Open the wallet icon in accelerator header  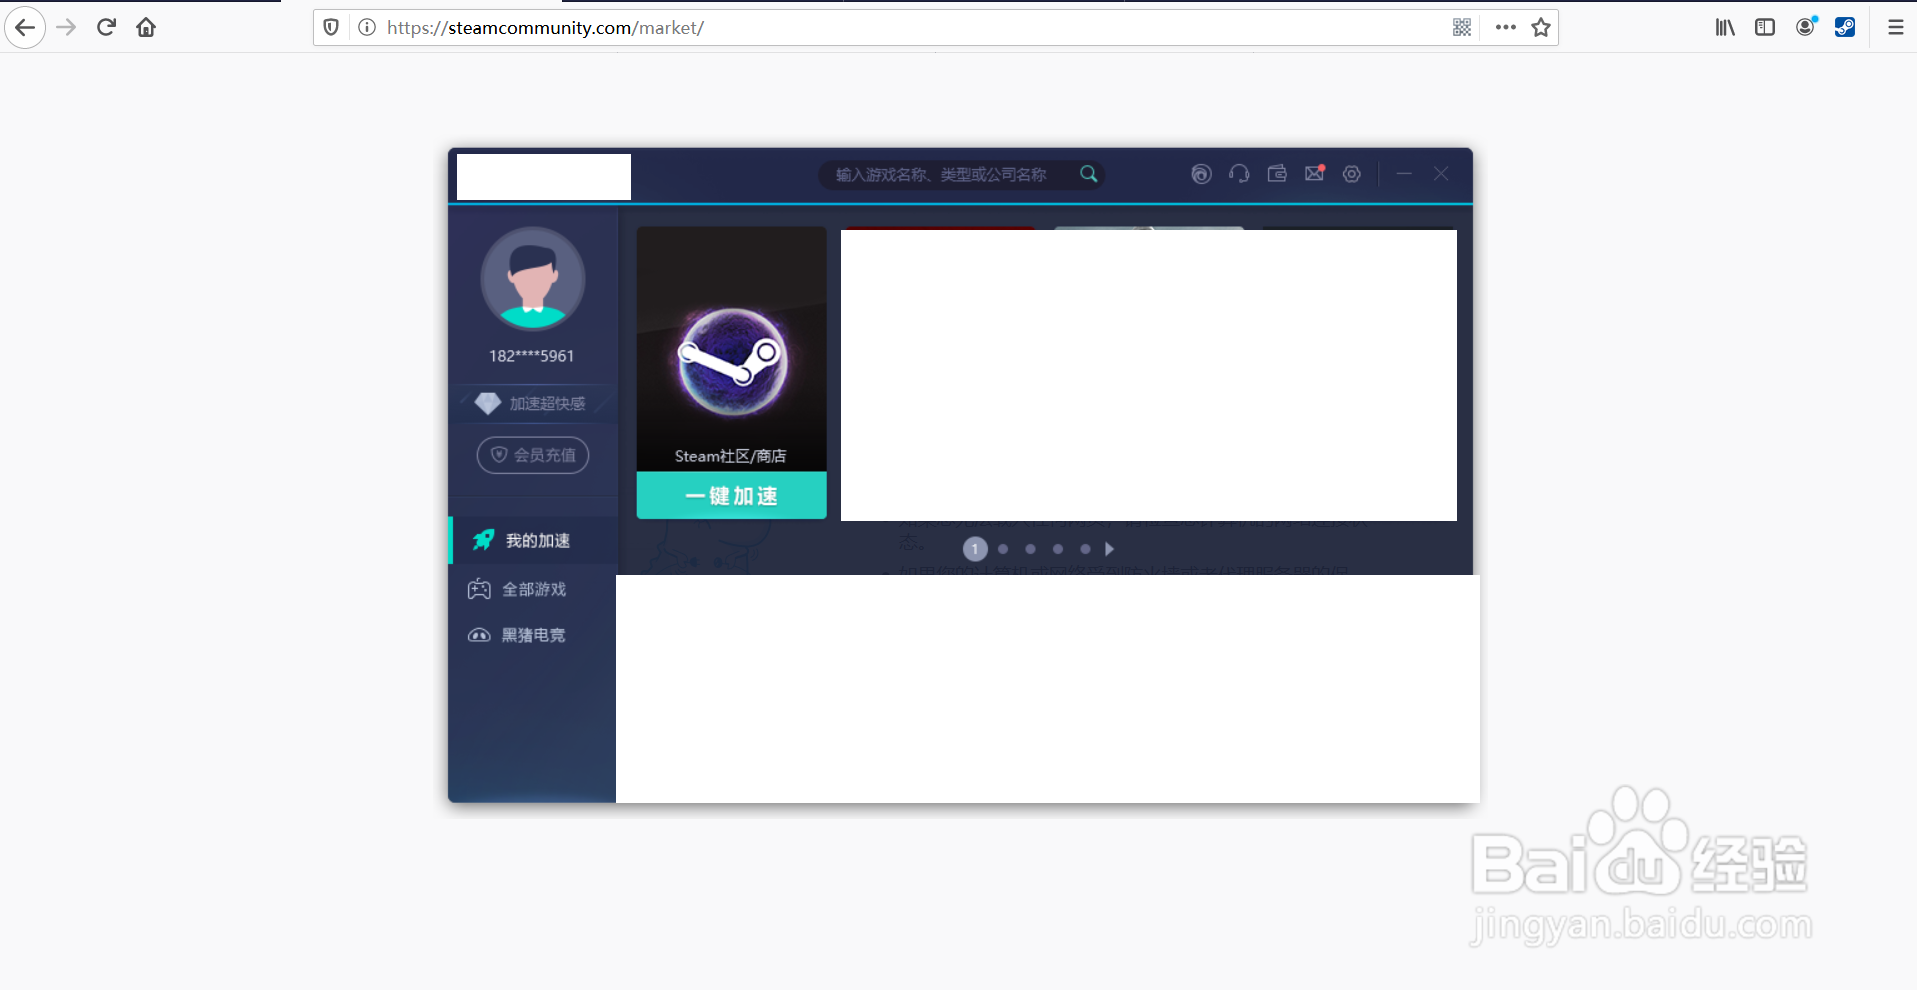click(x=1277, y=174)
